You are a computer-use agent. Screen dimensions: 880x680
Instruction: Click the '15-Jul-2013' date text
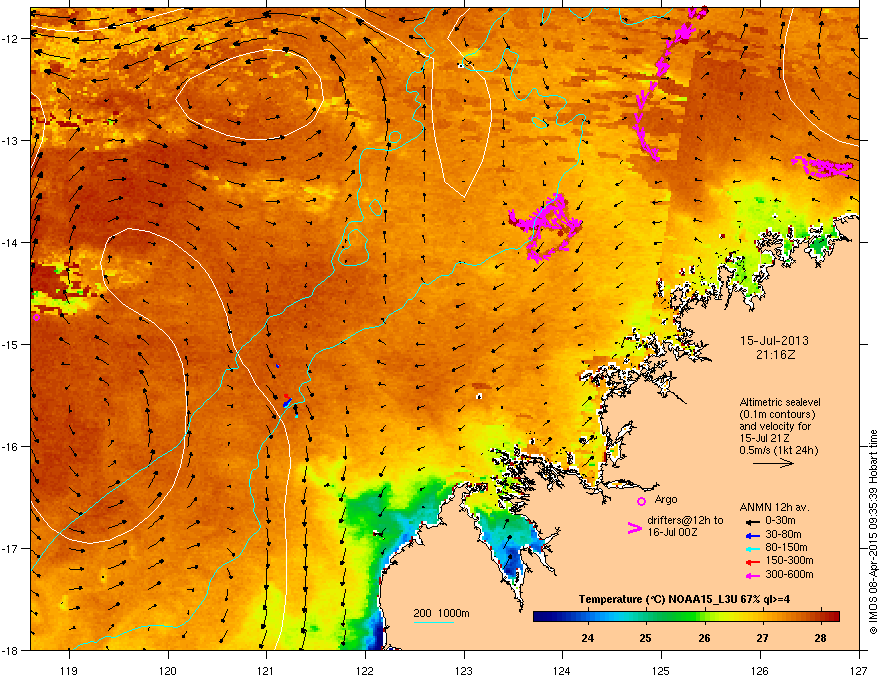click(774, 341)
